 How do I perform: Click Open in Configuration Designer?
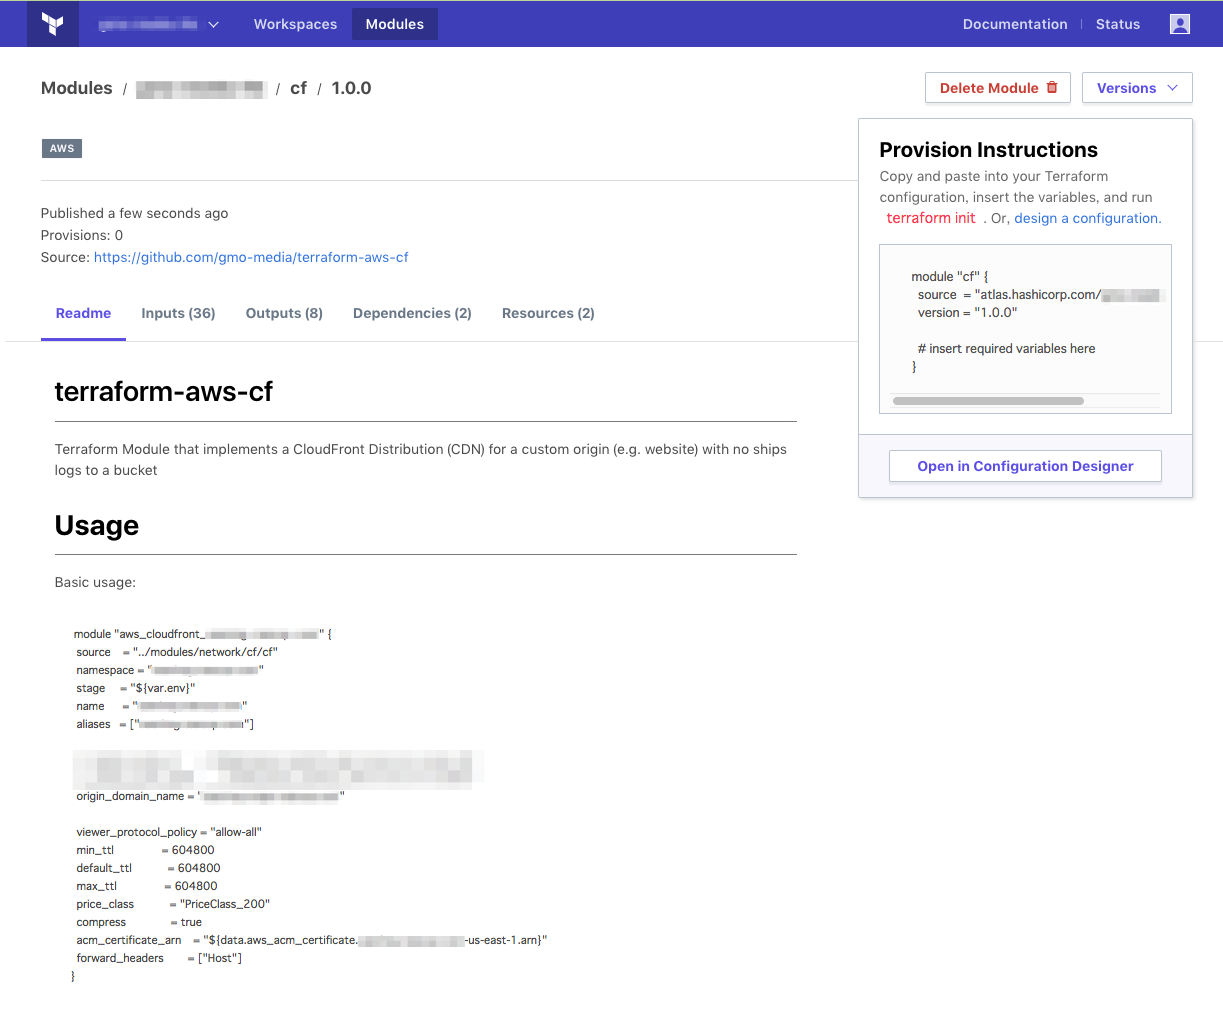[1025, 466]
